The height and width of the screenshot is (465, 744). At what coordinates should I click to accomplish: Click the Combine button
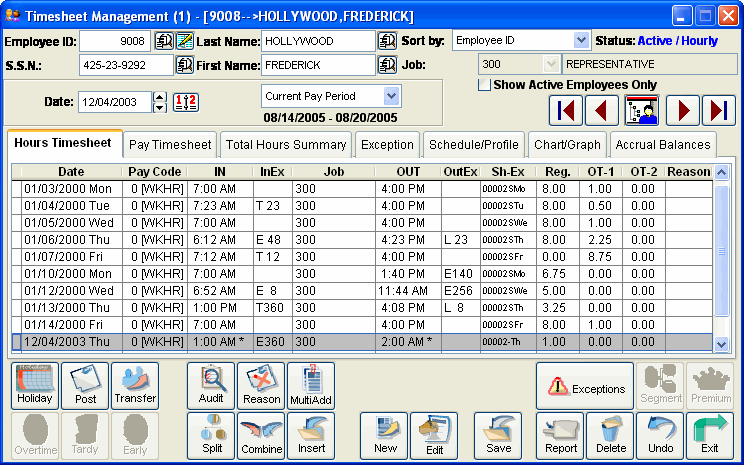[x=261, y=436]
